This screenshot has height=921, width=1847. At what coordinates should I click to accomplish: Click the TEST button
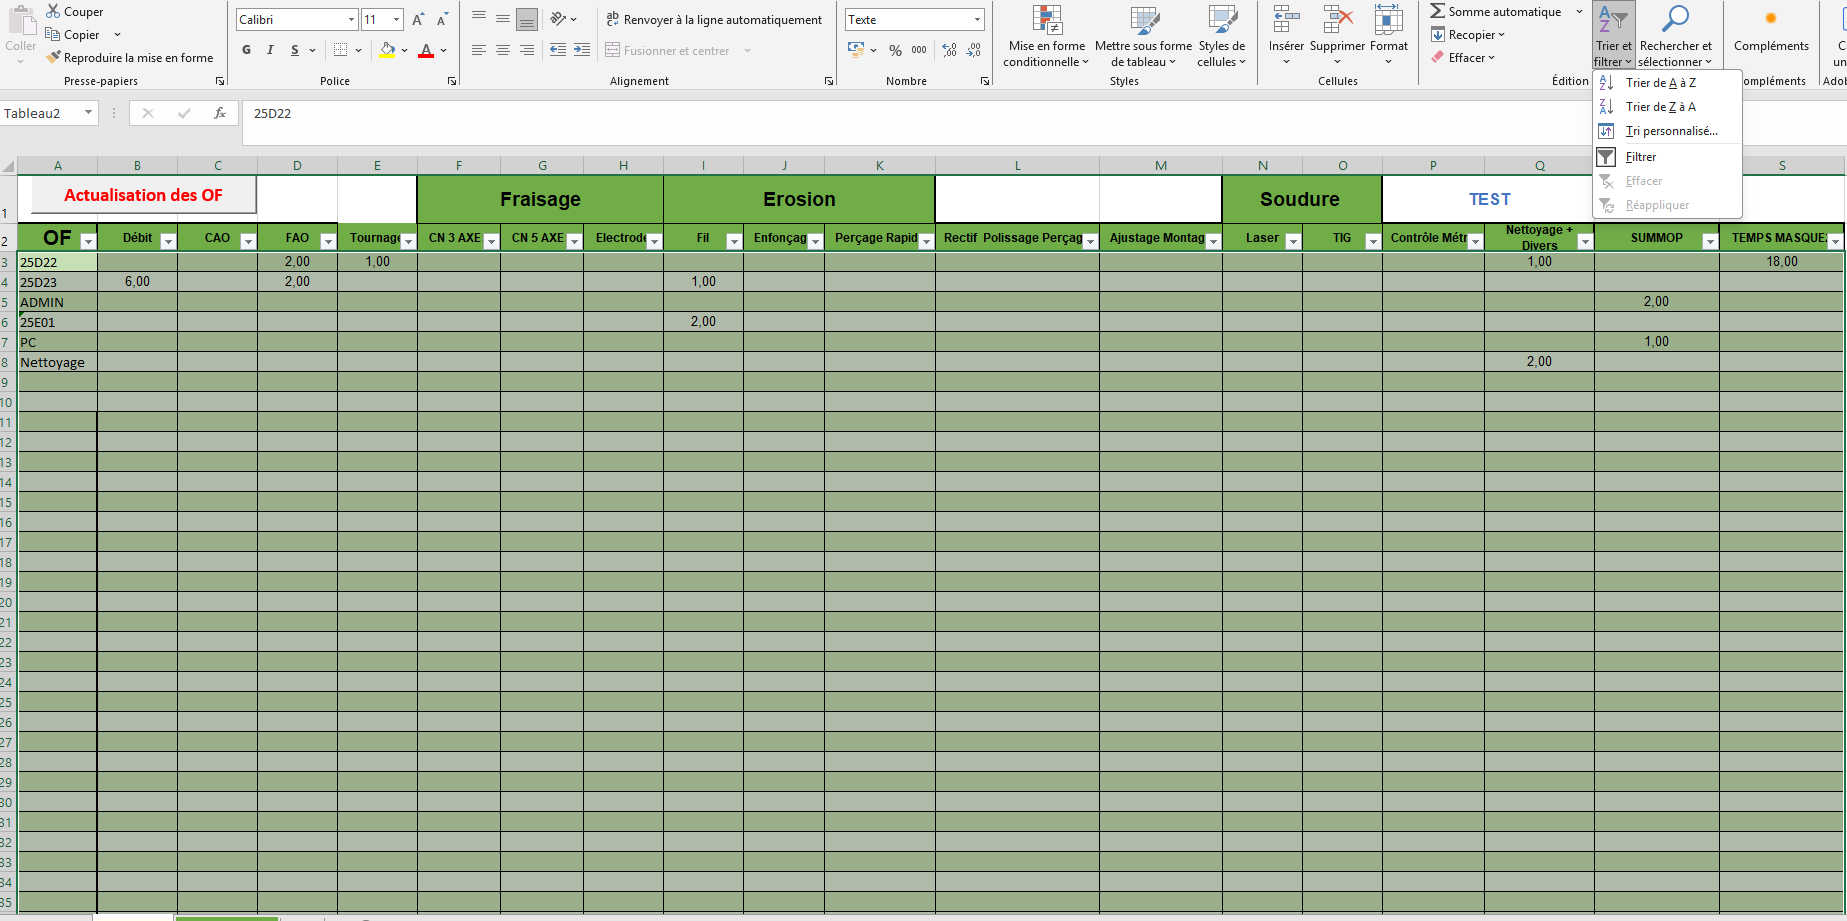coord(1489,199)
